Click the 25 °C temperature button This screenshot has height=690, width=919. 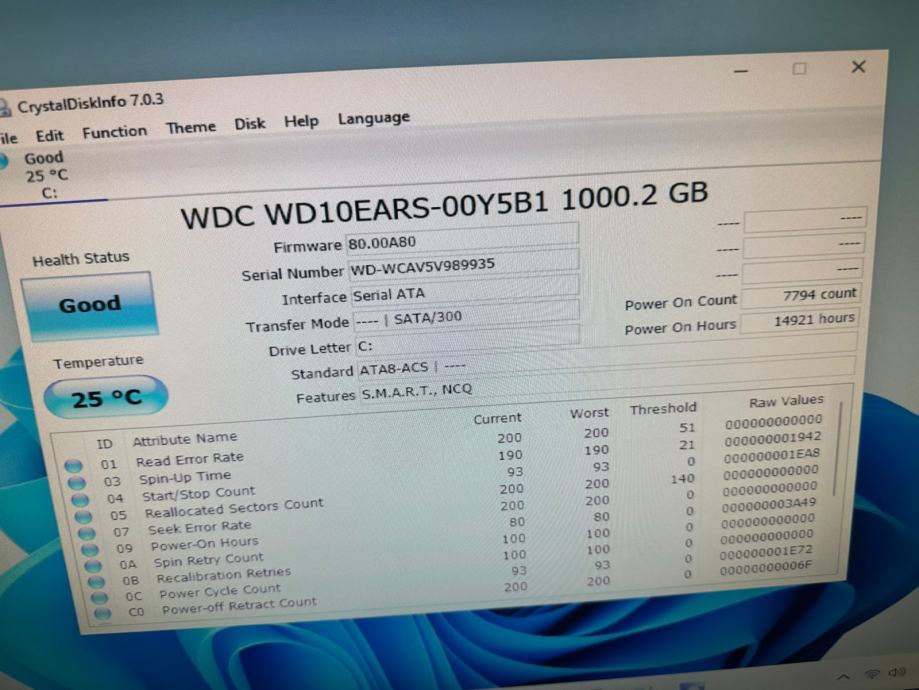click(106, 399)
